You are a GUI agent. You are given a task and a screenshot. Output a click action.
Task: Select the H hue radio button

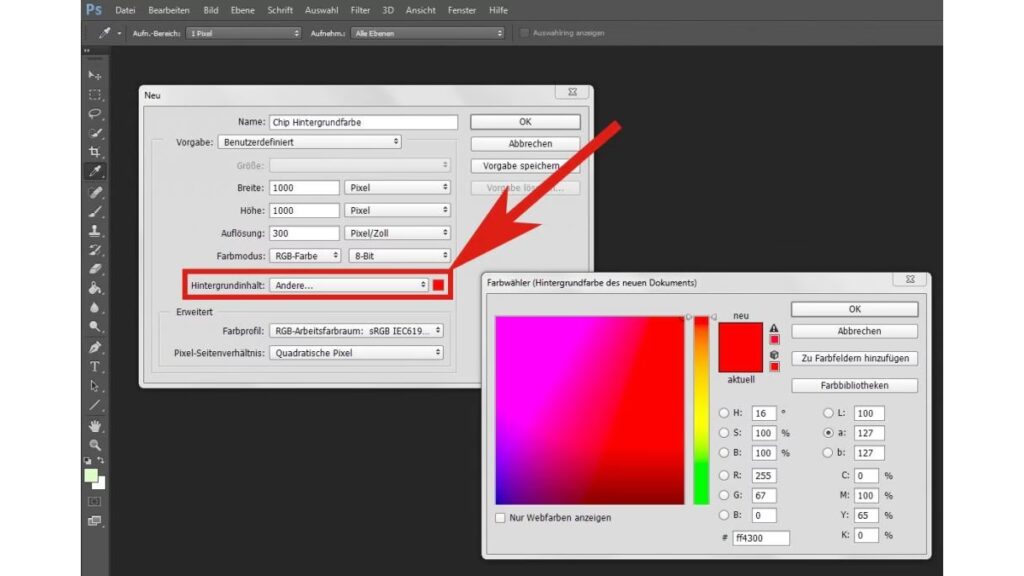724,414
